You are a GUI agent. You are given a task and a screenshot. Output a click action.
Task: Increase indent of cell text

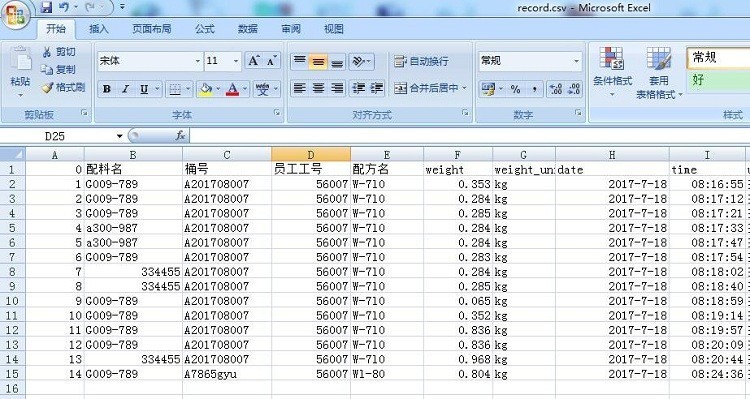tap(376, 88)
